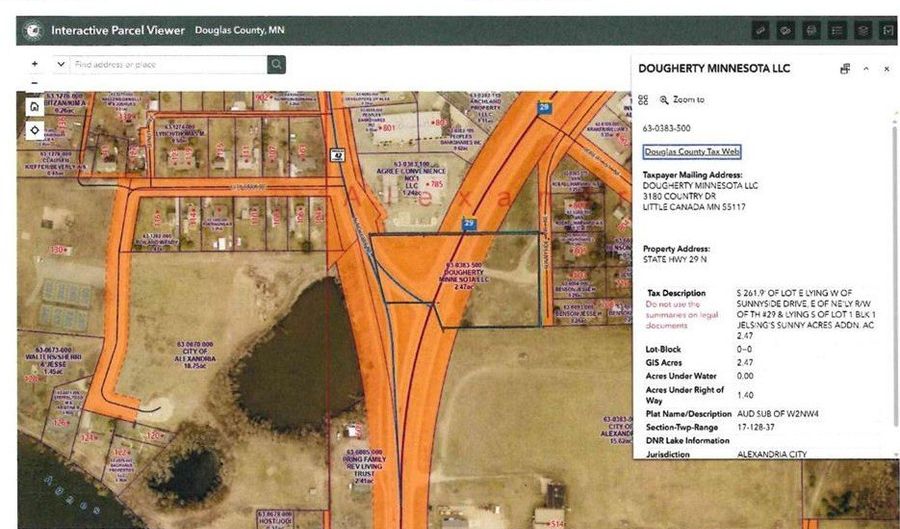Zoom in with the plus button
Viewport: 900px width, 529px height.
pos(34,64)
